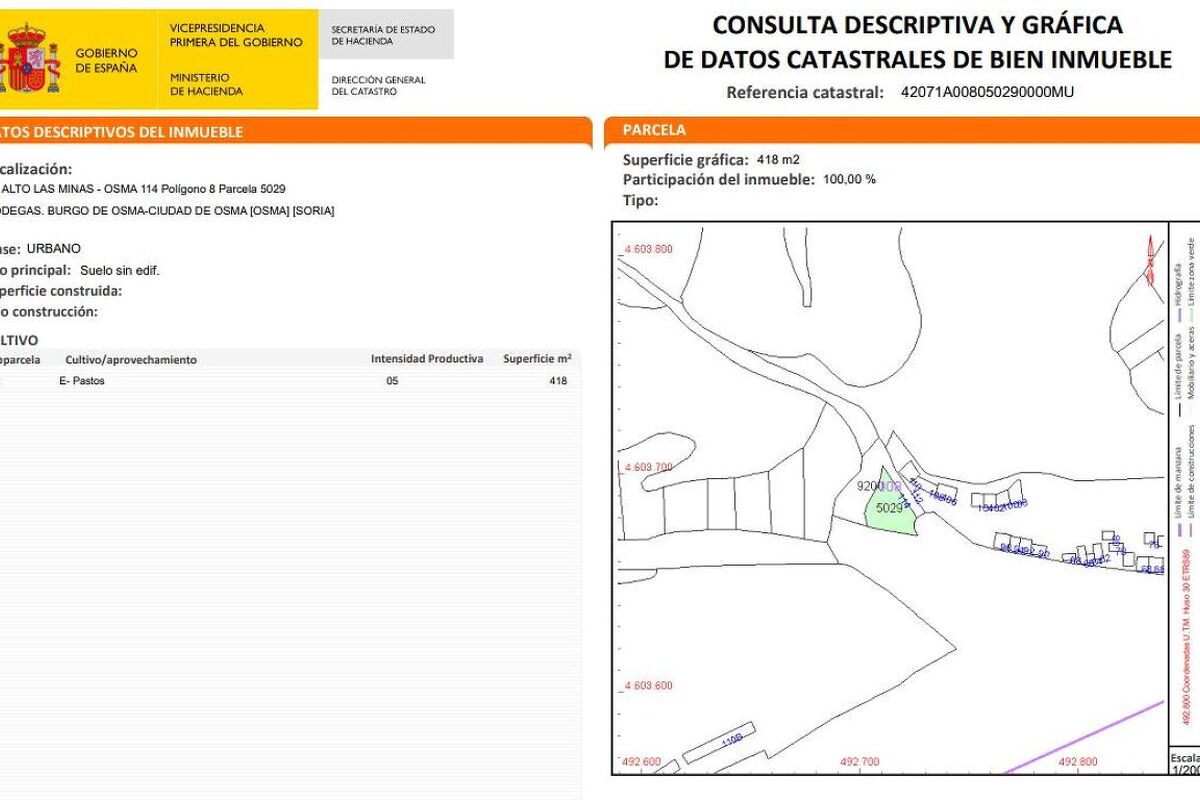Image resolution: width=1200 pixels, height=800 pixels.
Task: Click the building labeled 1108 on map
Action: [x=718, y=744]
